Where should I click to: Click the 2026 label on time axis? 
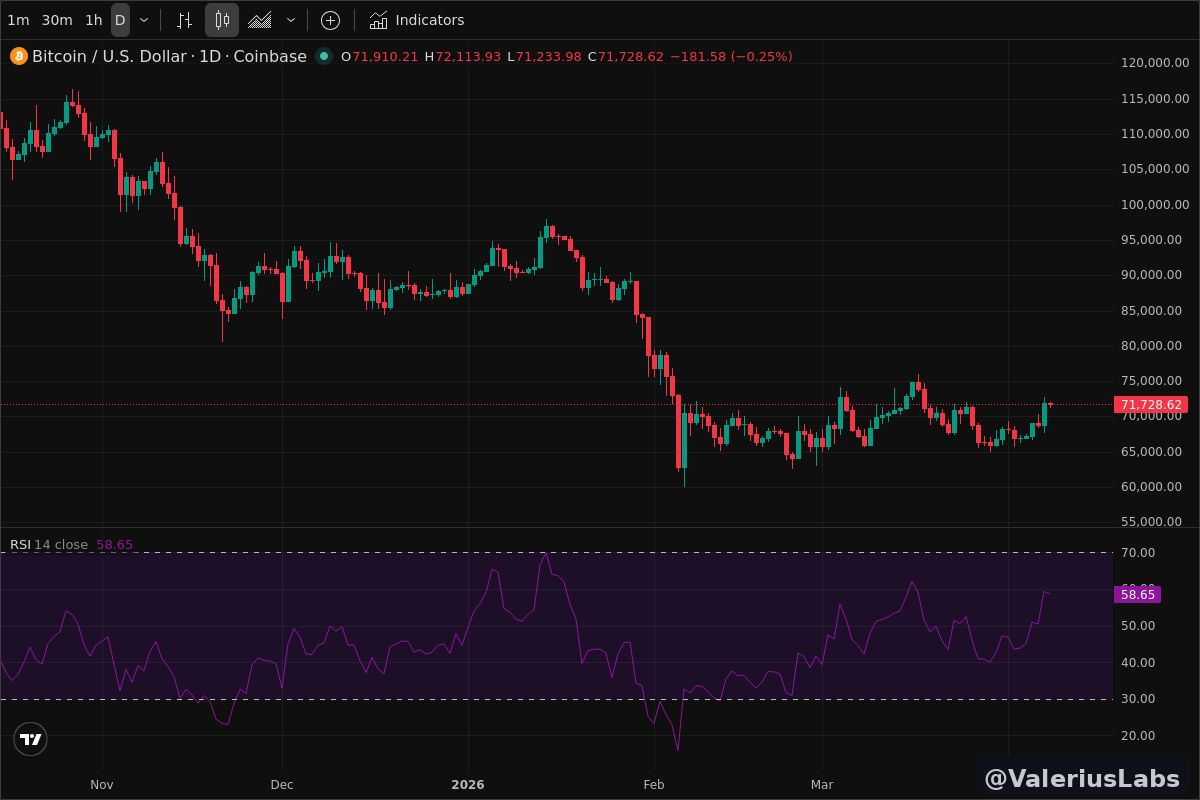[468, 784]
